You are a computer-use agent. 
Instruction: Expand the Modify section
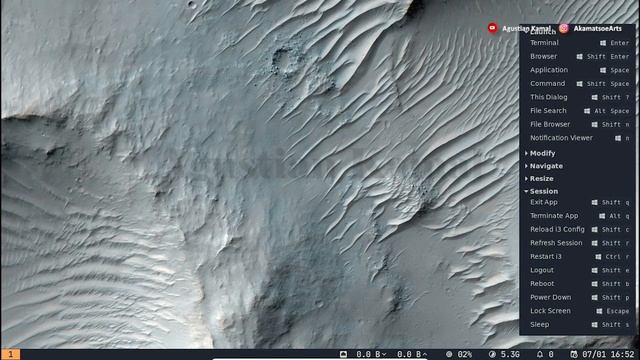[540, 153]
